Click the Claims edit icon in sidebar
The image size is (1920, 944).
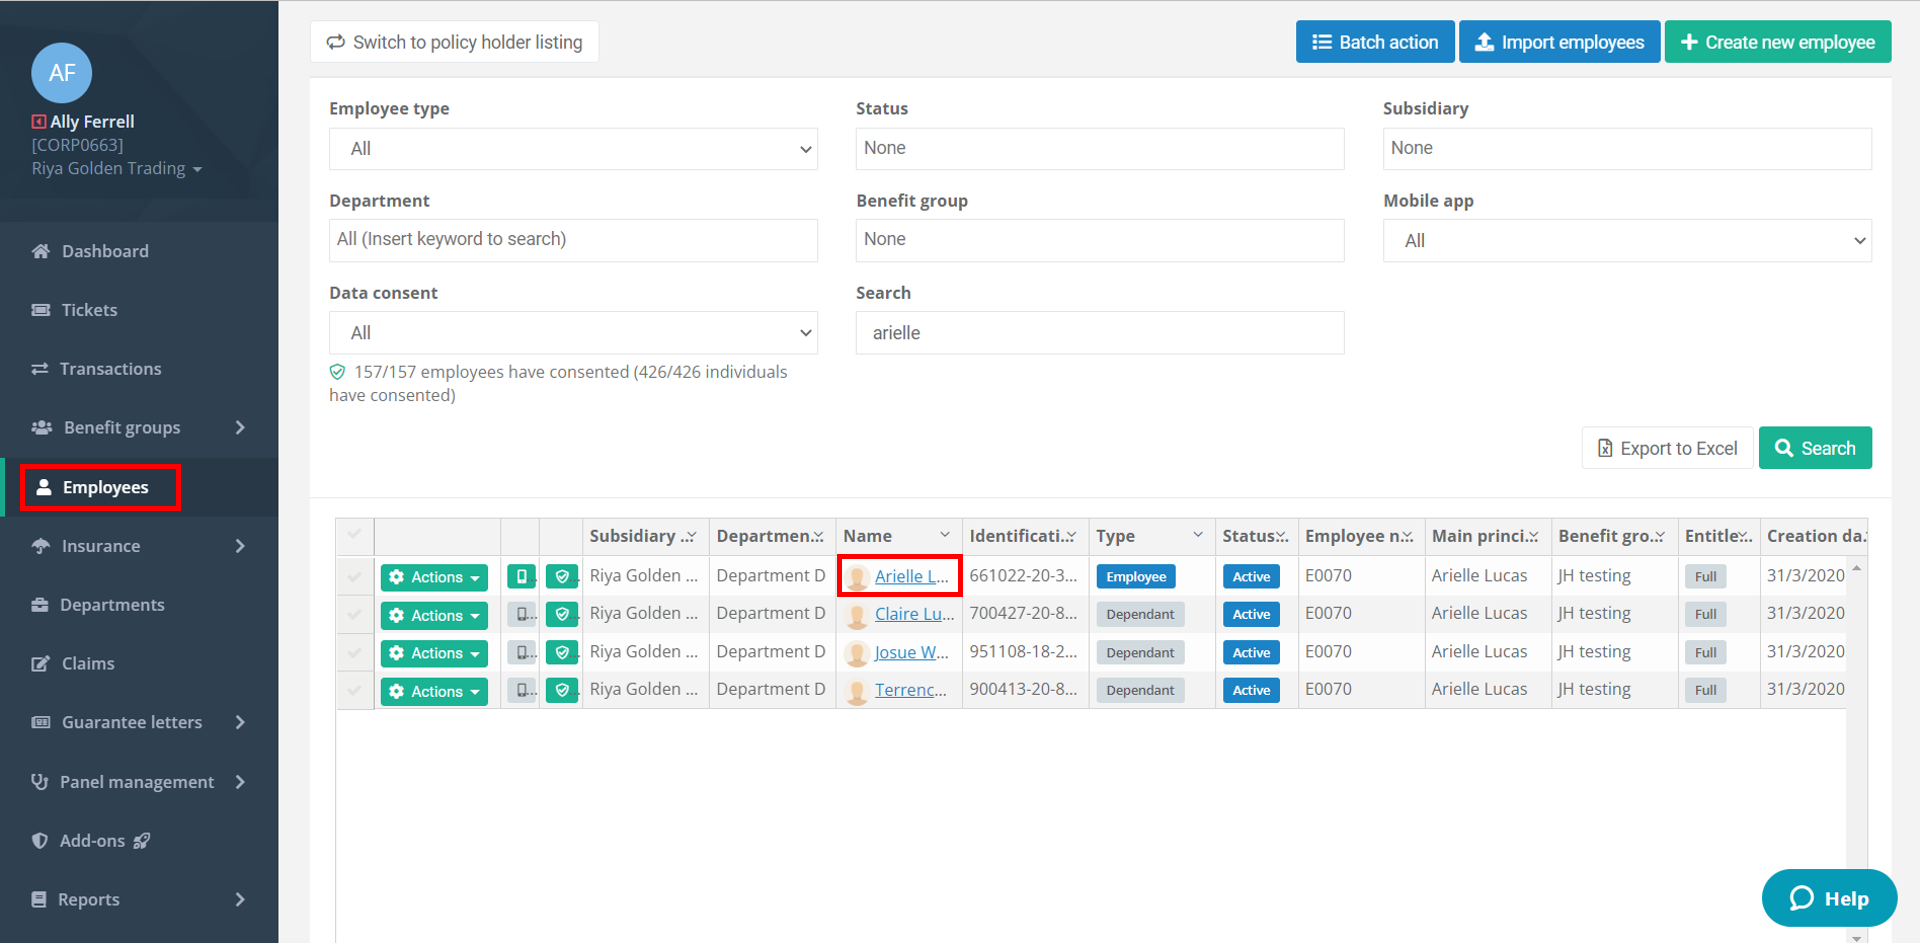pyautogui.click(x=41, y=664)
